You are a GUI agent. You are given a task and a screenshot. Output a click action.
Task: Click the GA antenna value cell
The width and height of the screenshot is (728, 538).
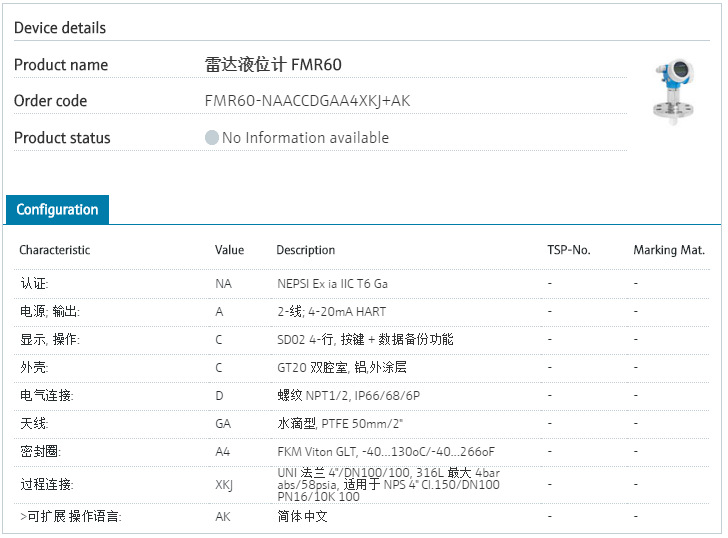point(223,424)
